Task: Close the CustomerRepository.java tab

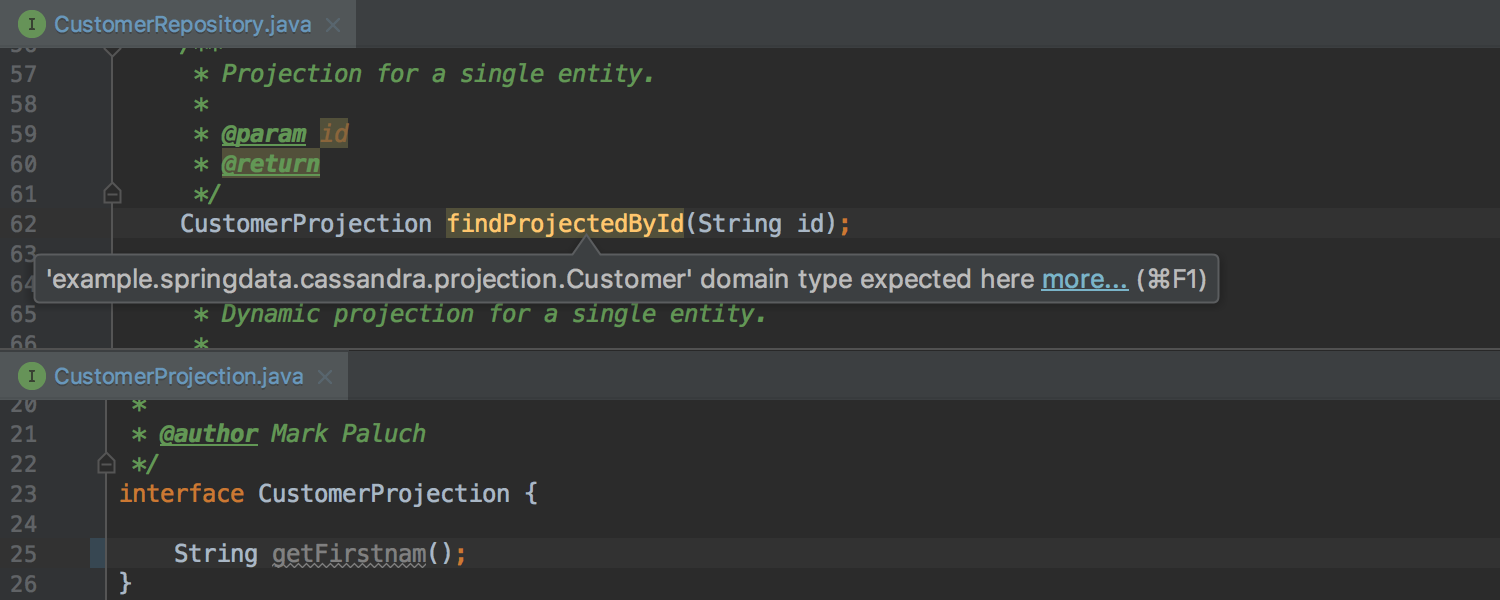Action: click(x=333, y=25)
